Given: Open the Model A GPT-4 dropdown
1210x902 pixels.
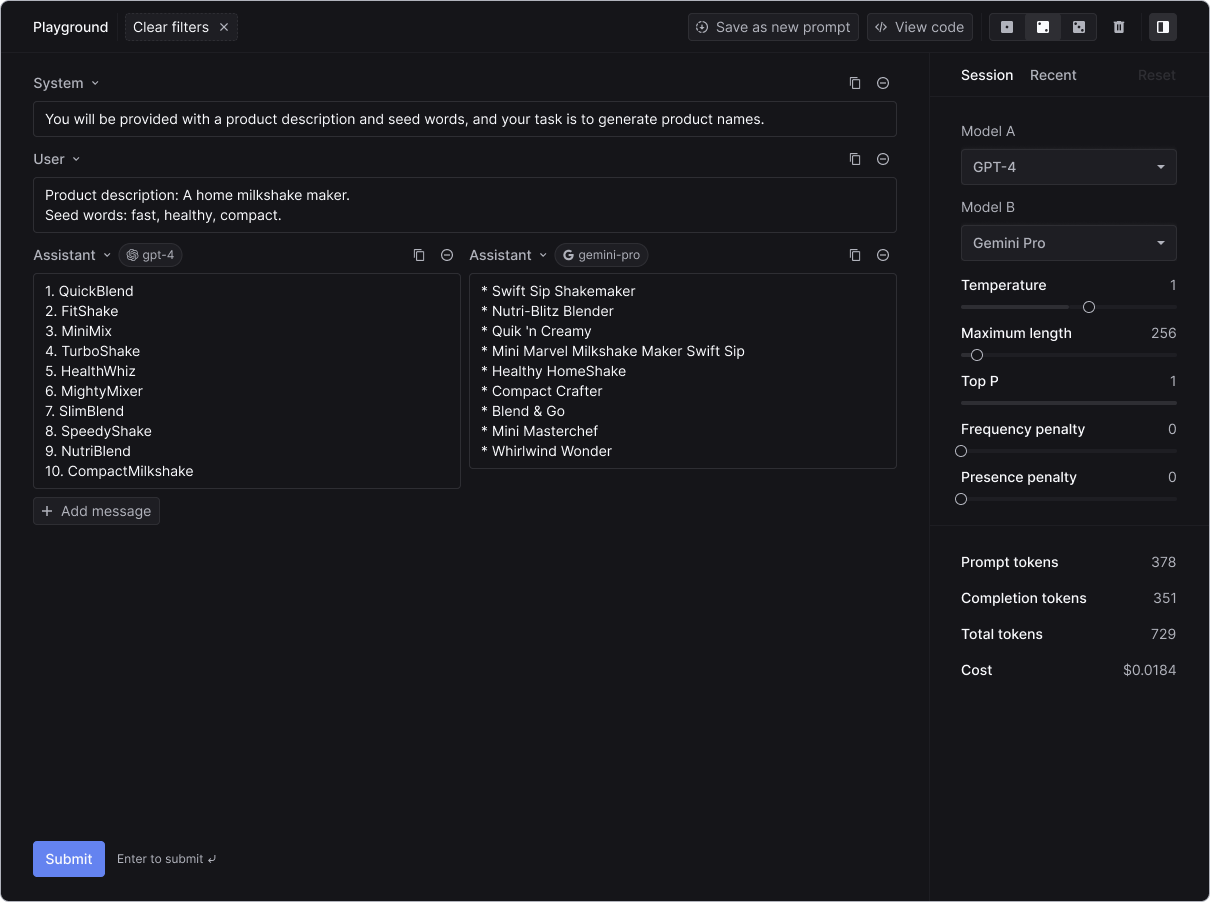Looking at the screenshot, I should [x=1068, y=167].
